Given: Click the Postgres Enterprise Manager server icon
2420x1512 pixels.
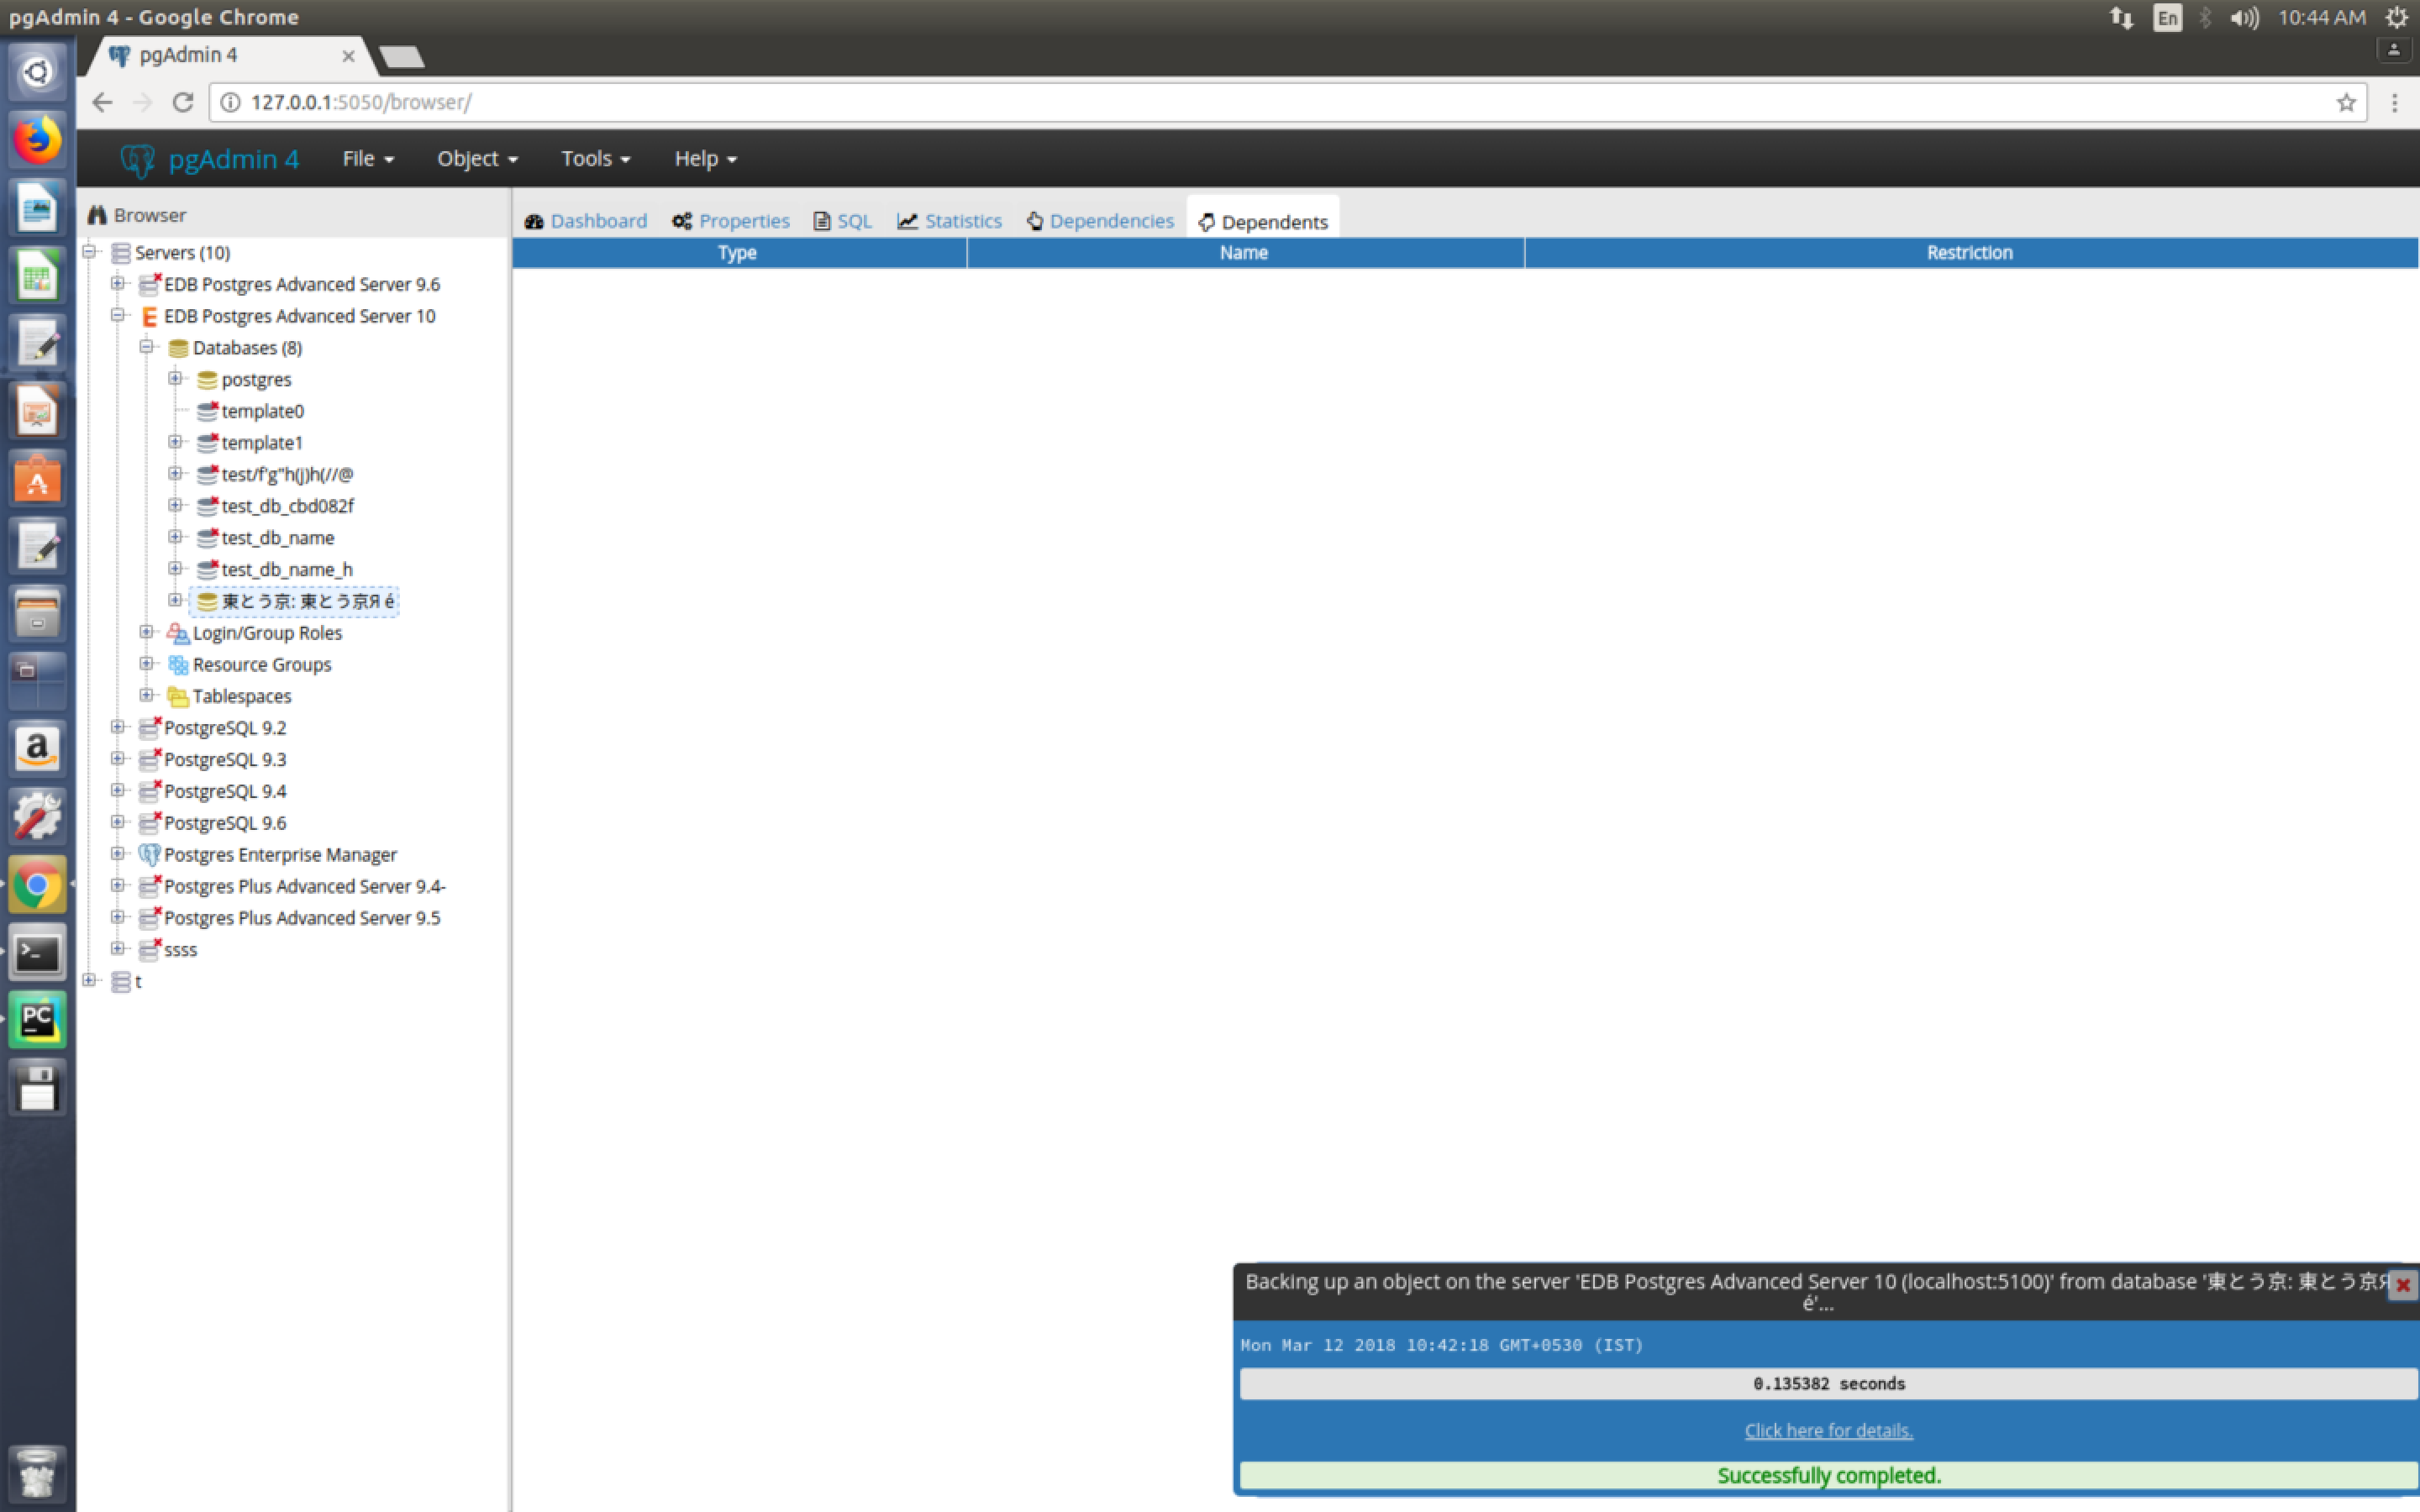Looking at the screenshot, I should 149,854.
